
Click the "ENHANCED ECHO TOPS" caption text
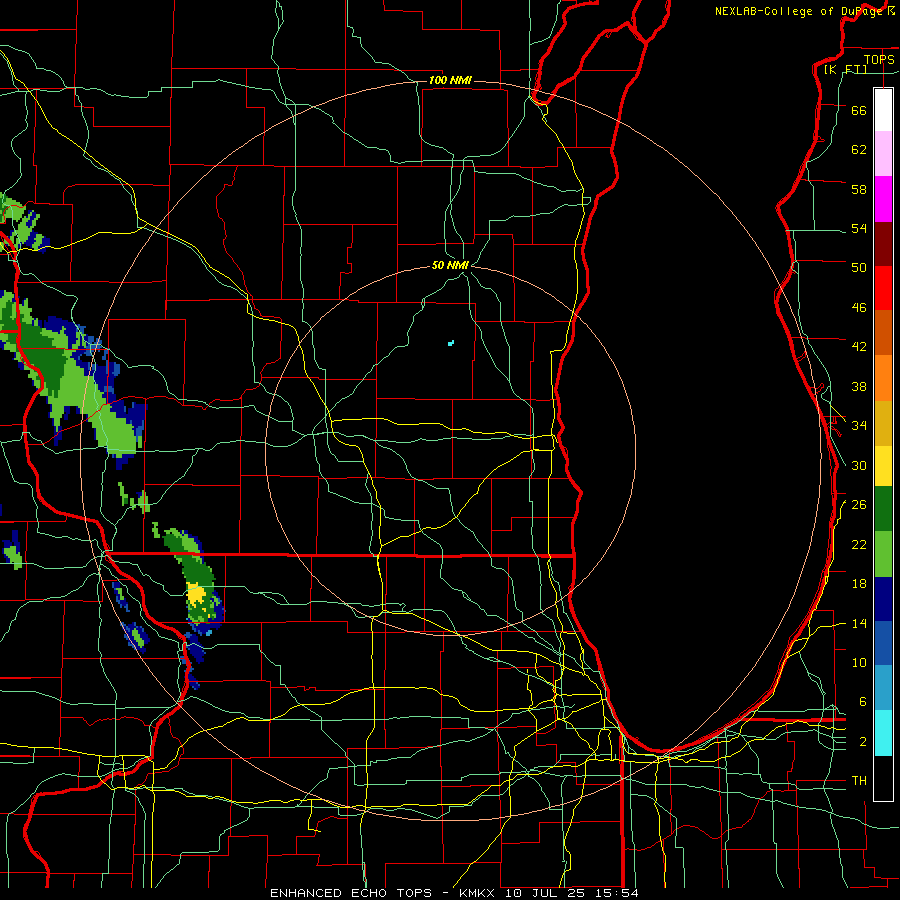pyautogui.click(x=351, y=893)
